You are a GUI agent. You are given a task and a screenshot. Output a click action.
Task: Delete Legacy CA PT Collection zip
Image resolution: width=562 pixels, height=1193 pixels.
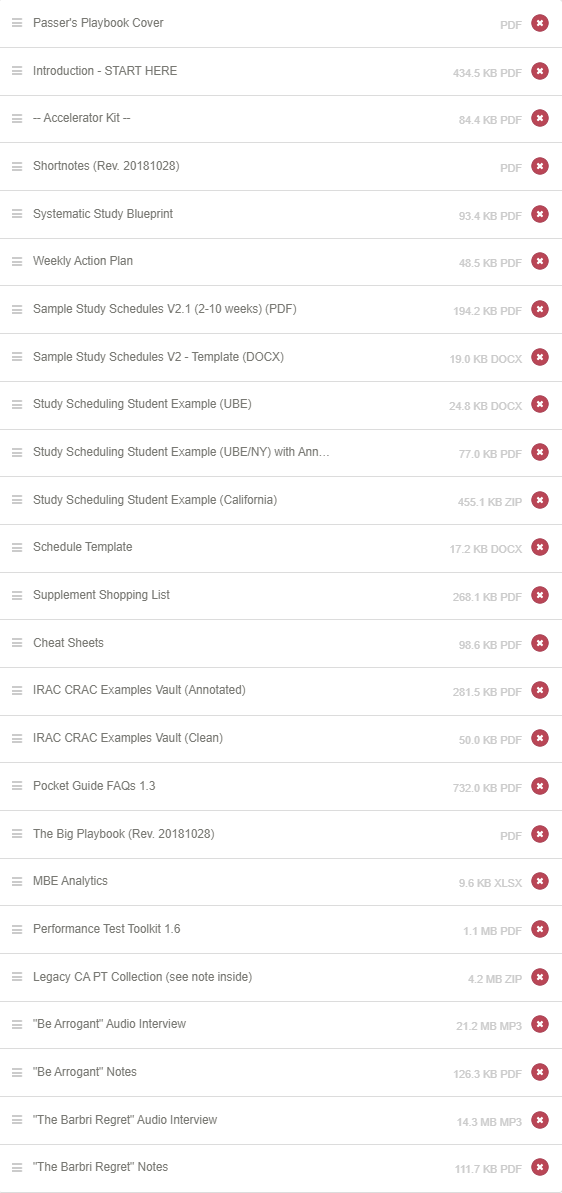[x=540, y=978]
